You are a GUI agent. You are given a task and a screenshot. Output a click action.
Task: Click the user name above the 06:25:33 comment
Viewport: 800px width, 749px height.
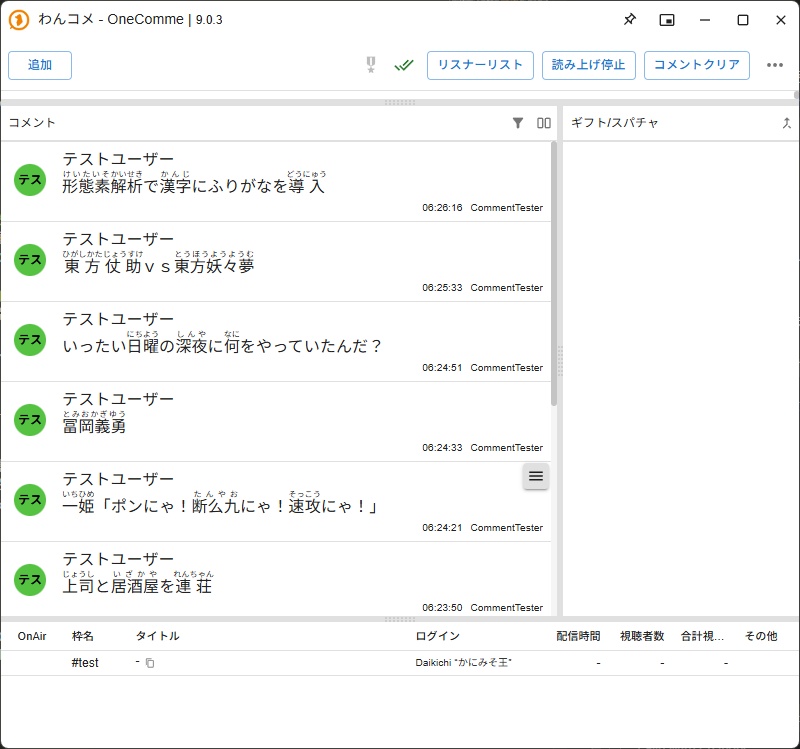118,239
